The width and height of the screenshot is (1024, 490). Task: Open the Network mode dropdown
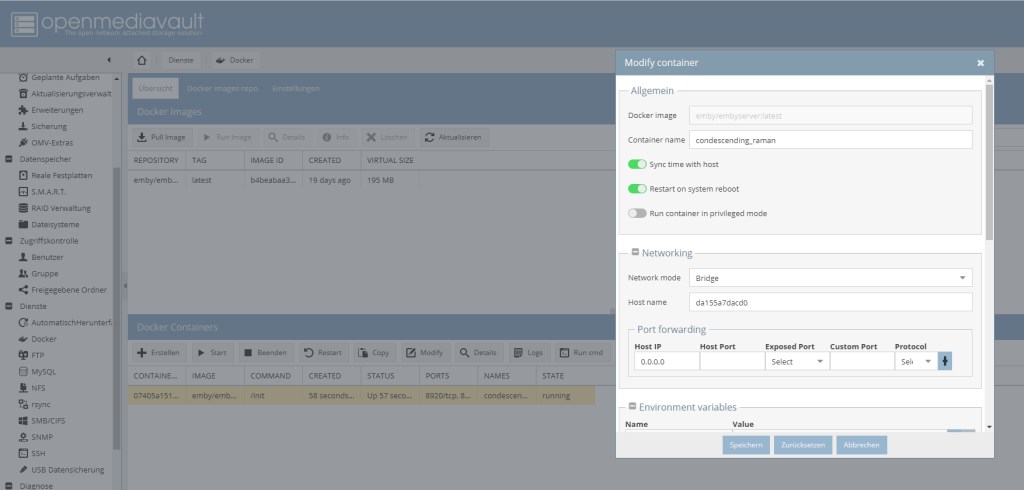pyautogui.click(x=962, y=278)
